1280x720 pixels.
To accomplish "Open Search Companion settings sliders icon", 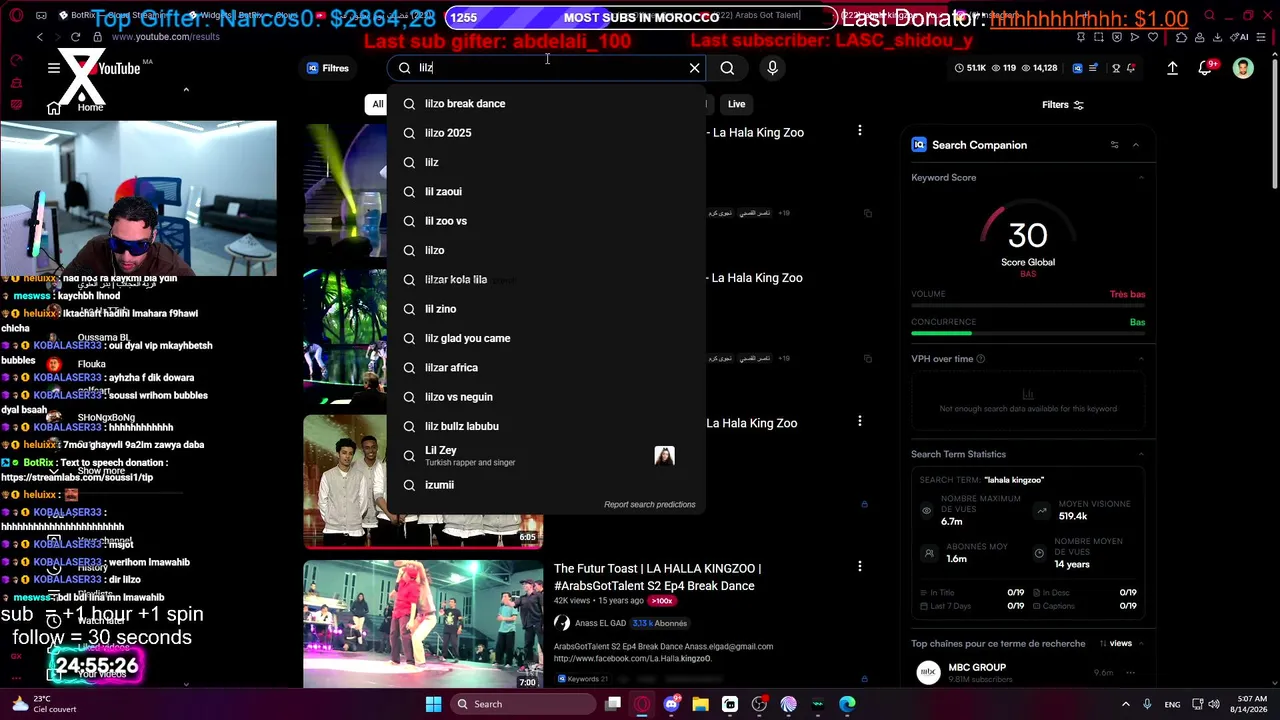I will [x=1114, y=145].
